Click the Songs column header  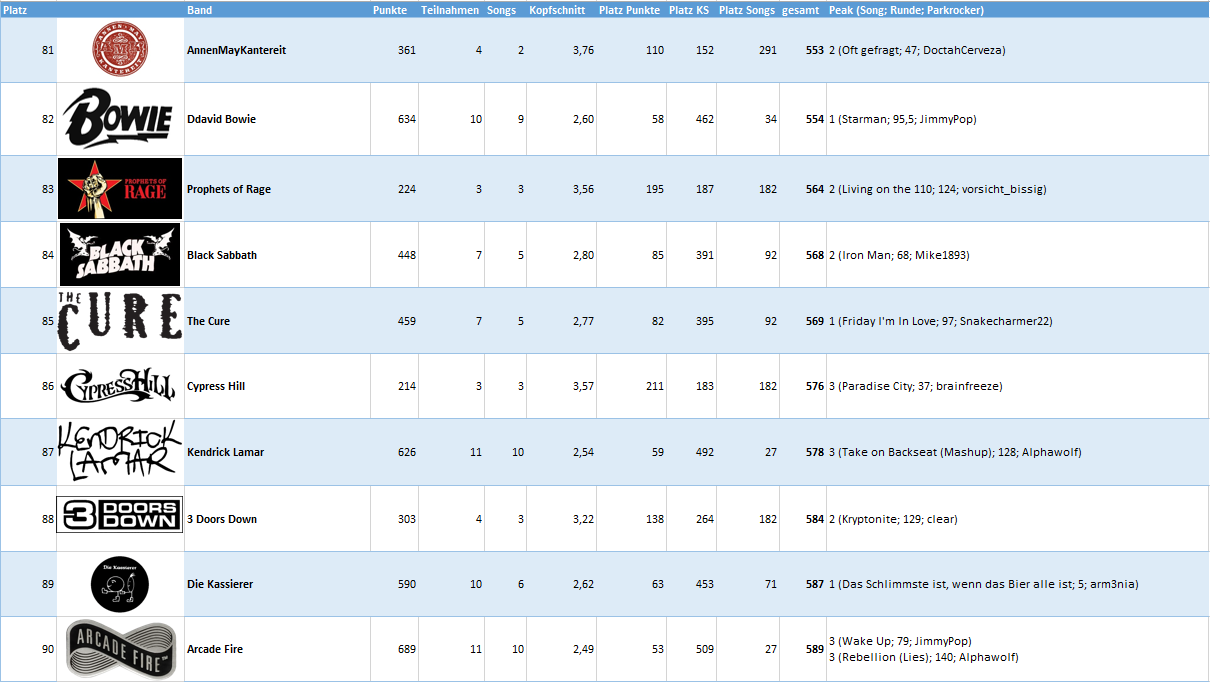click(501, 10)
